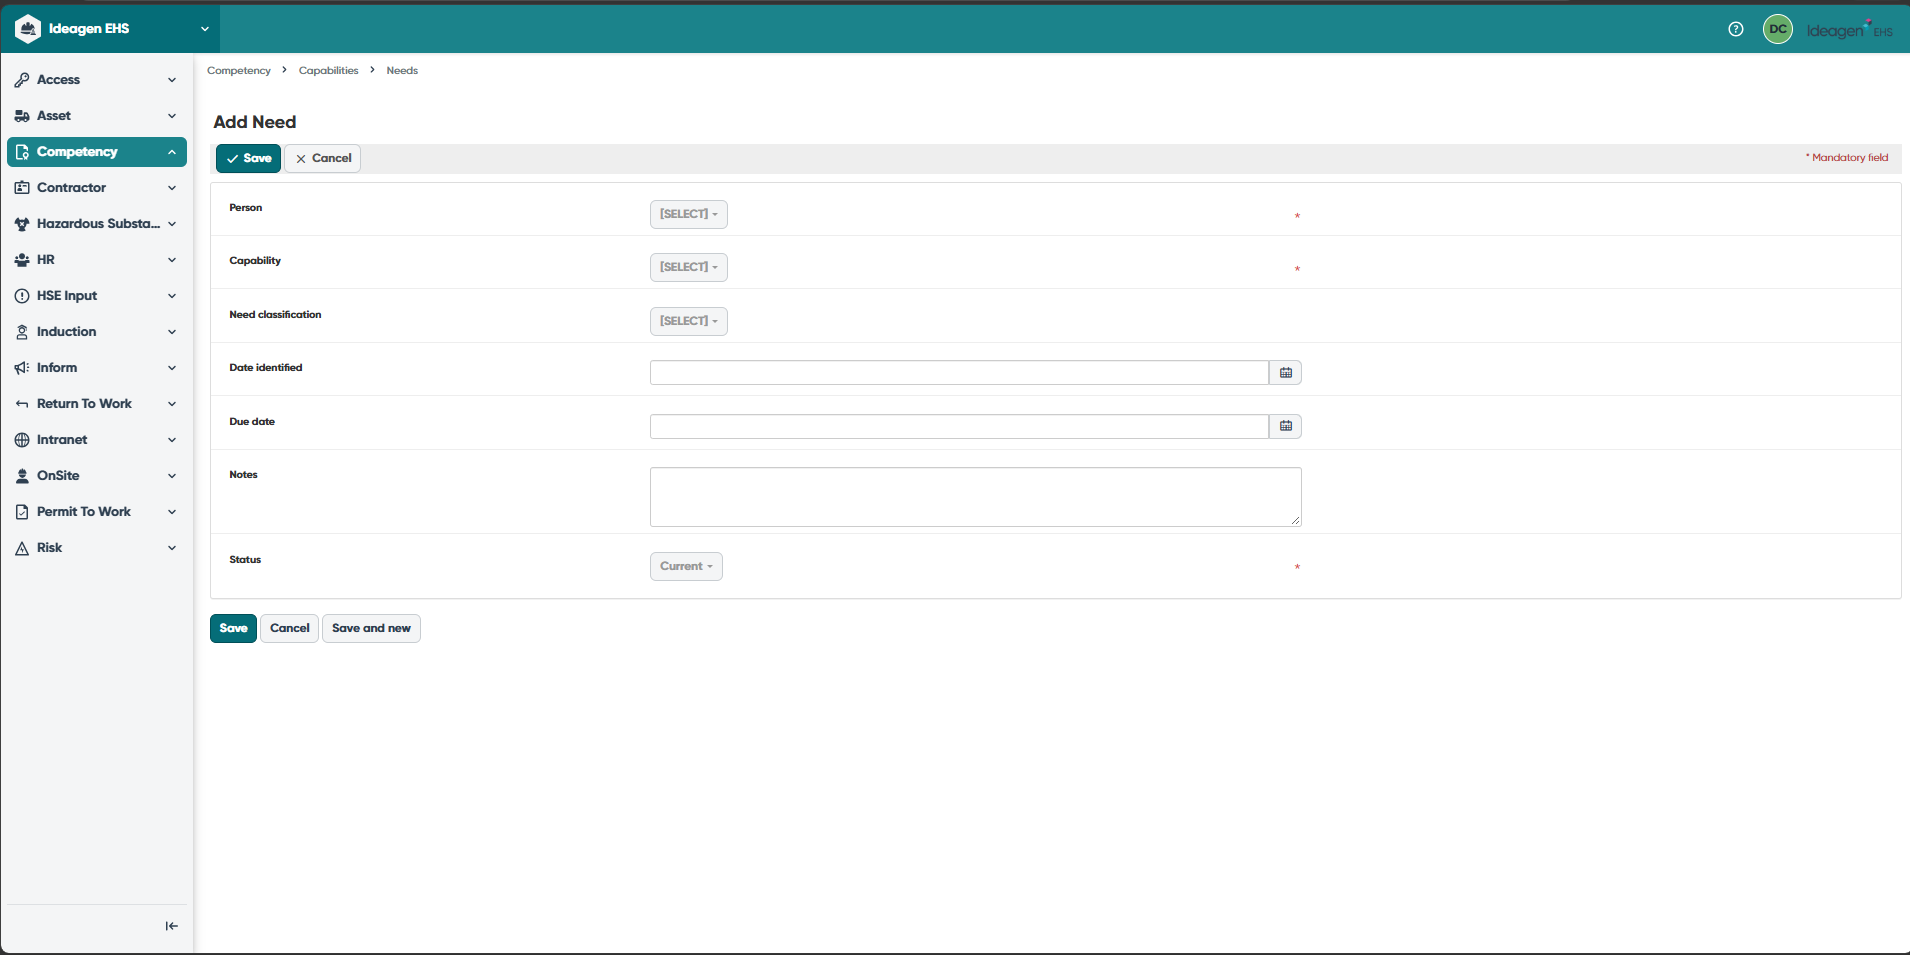
Task: Open the DC user avatar menu
Action: (x=1778, y=29)
